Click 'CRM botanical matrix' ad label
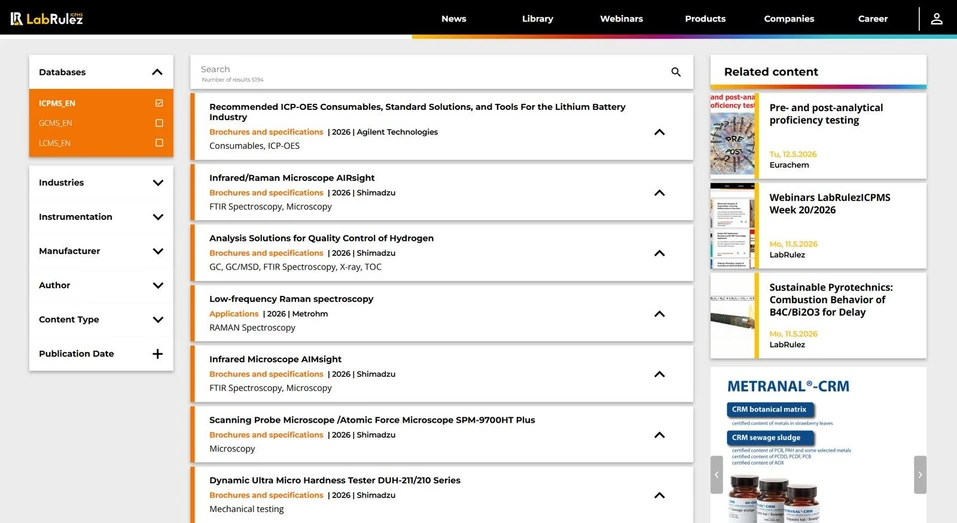 (x=769, y=409)
